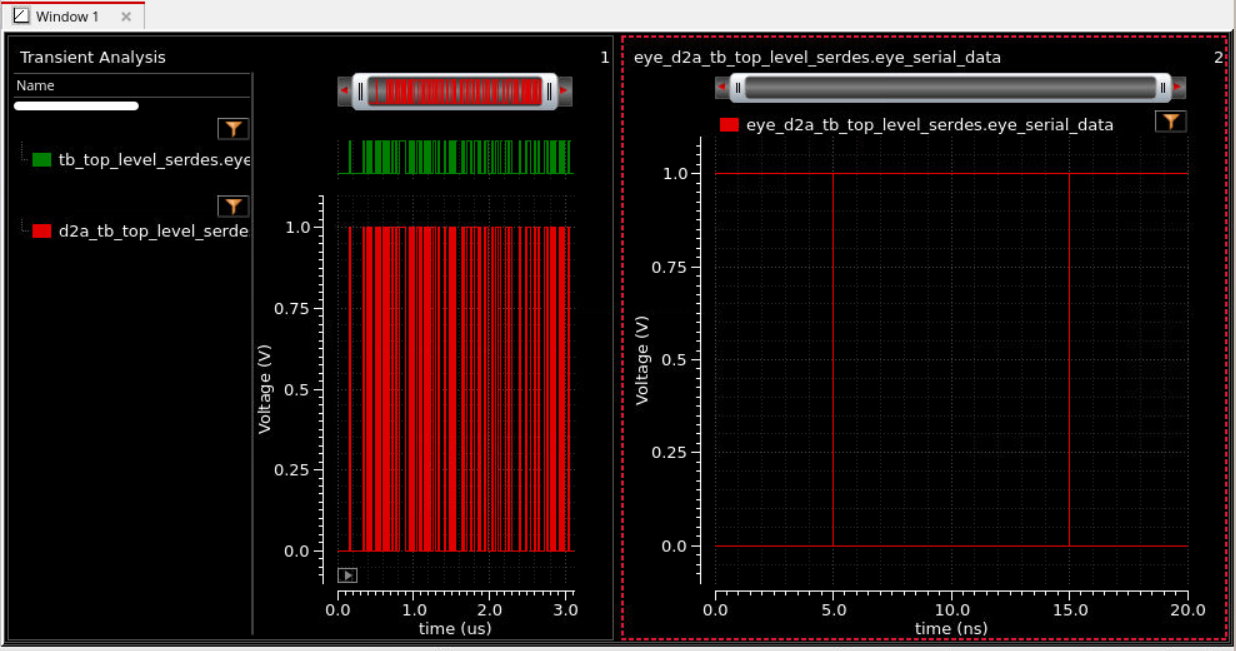Click the time (us) axis label
Image resolution: width=1236 pixels, height=651 pixels.
pyautogui.click(x=455, y=628)
